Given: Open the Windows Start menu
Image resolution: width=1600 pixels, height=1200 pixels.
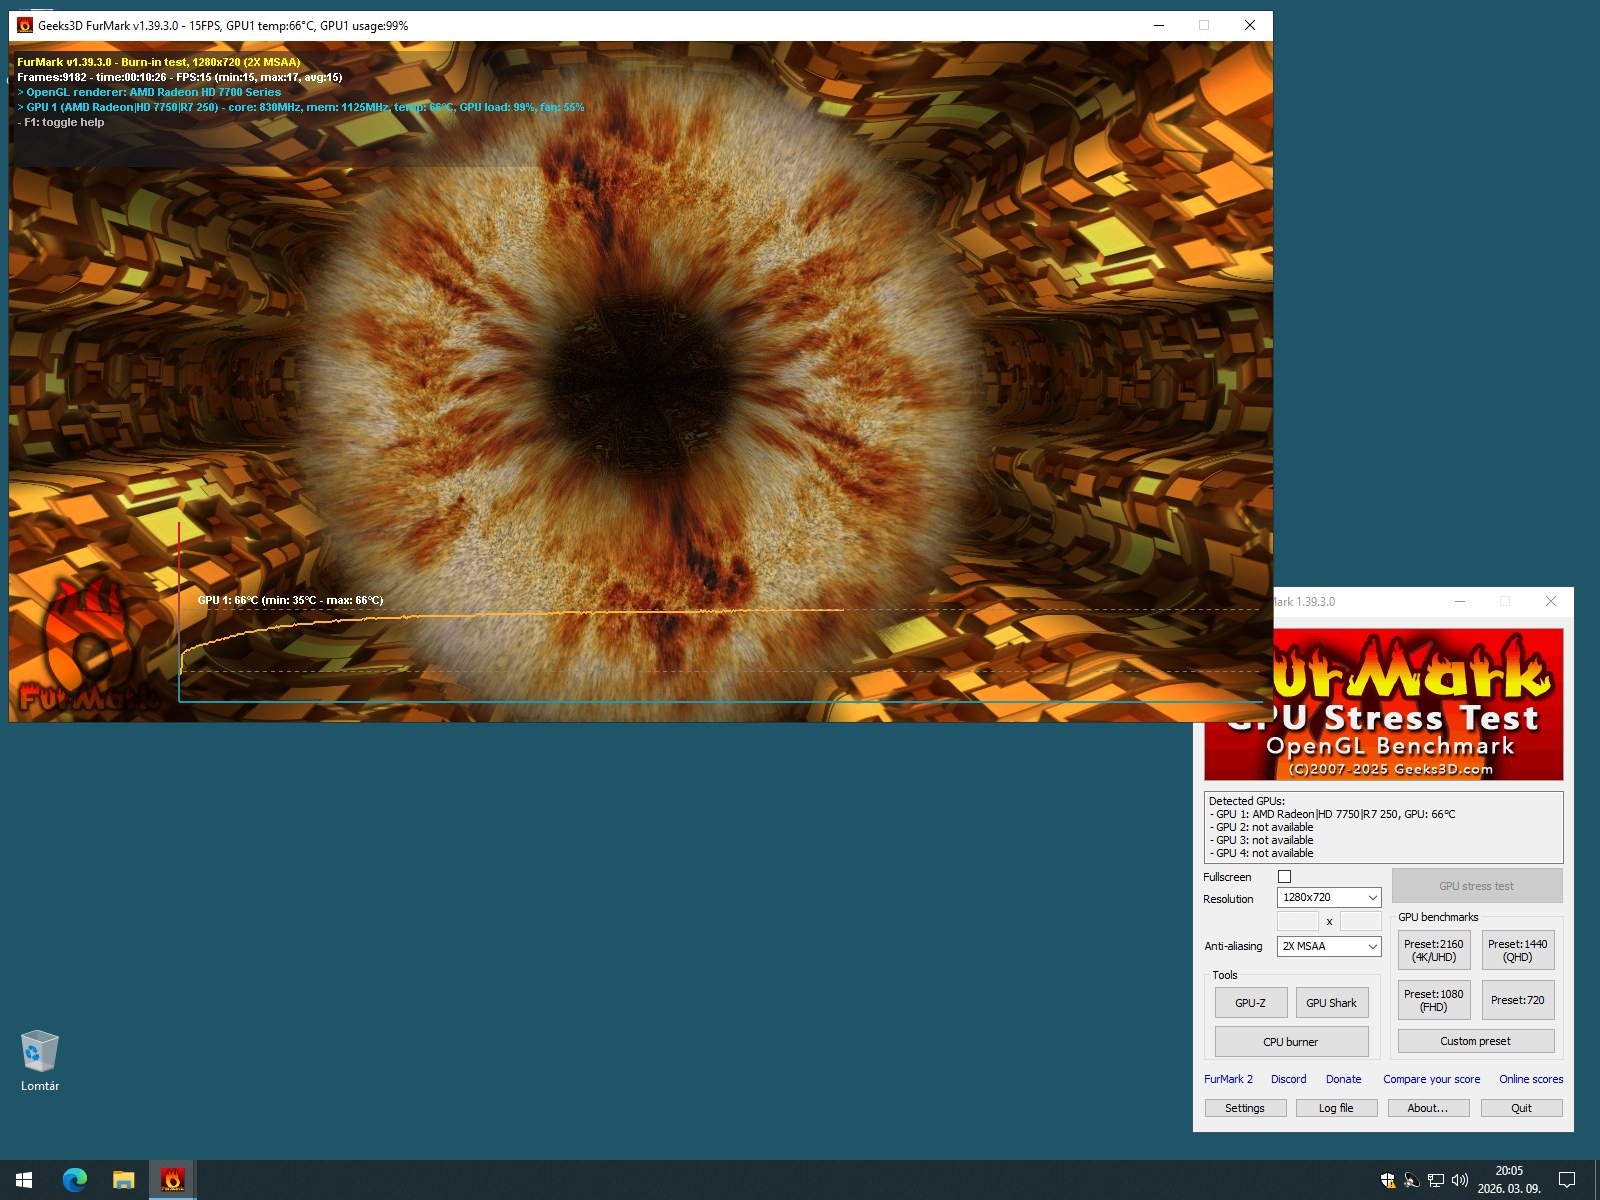Looking at the screenshot, I should click(24, 1180).
